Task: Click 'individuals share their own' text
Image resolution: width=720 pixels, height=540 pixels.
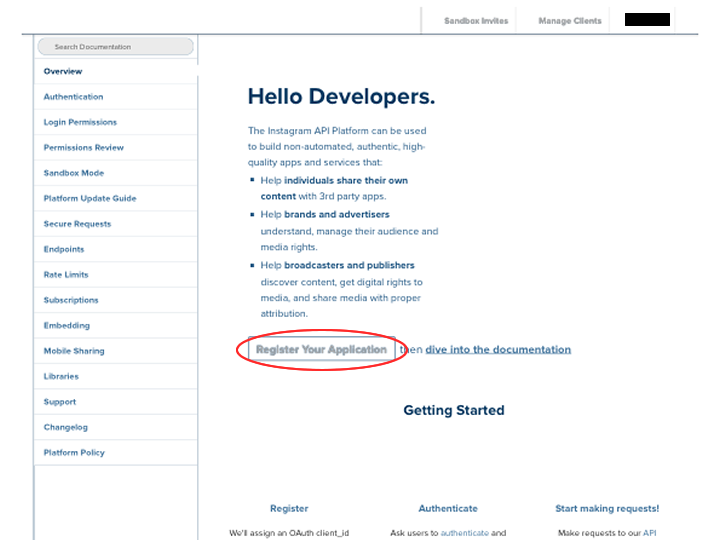Action: (x=346, y=180)
